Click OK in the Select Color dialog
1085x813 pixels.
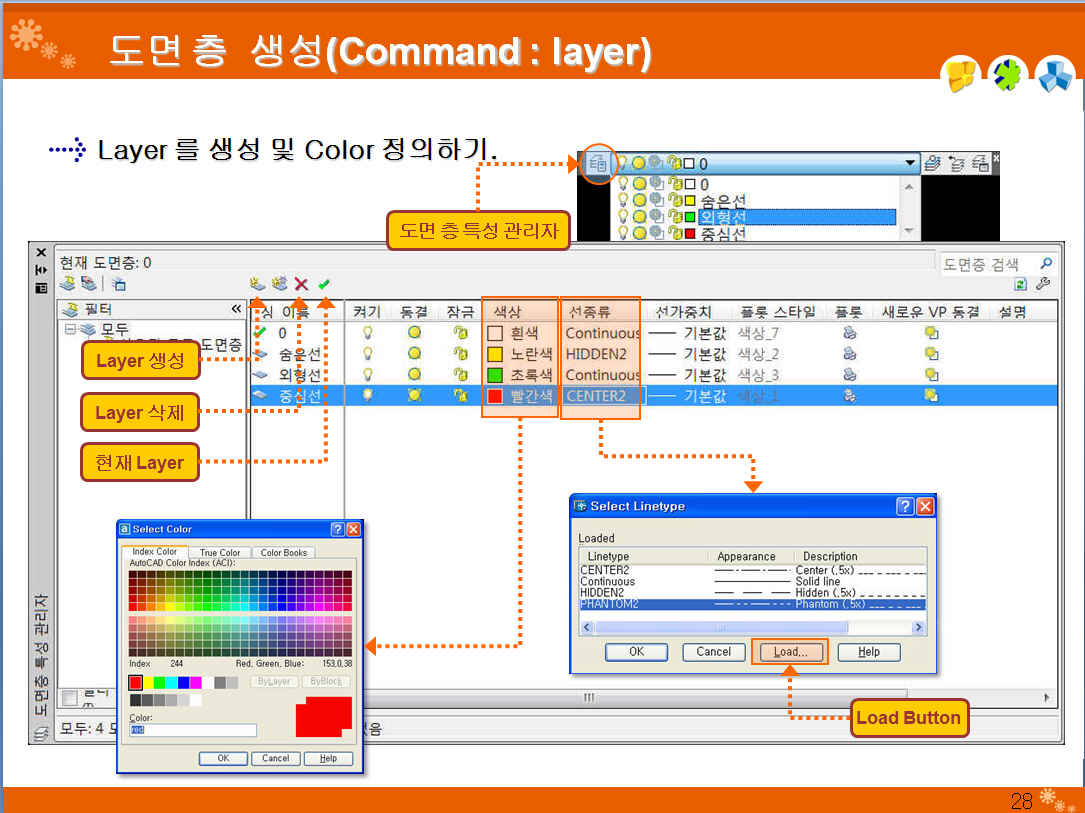pyautogui.click(x=223, y=758)
